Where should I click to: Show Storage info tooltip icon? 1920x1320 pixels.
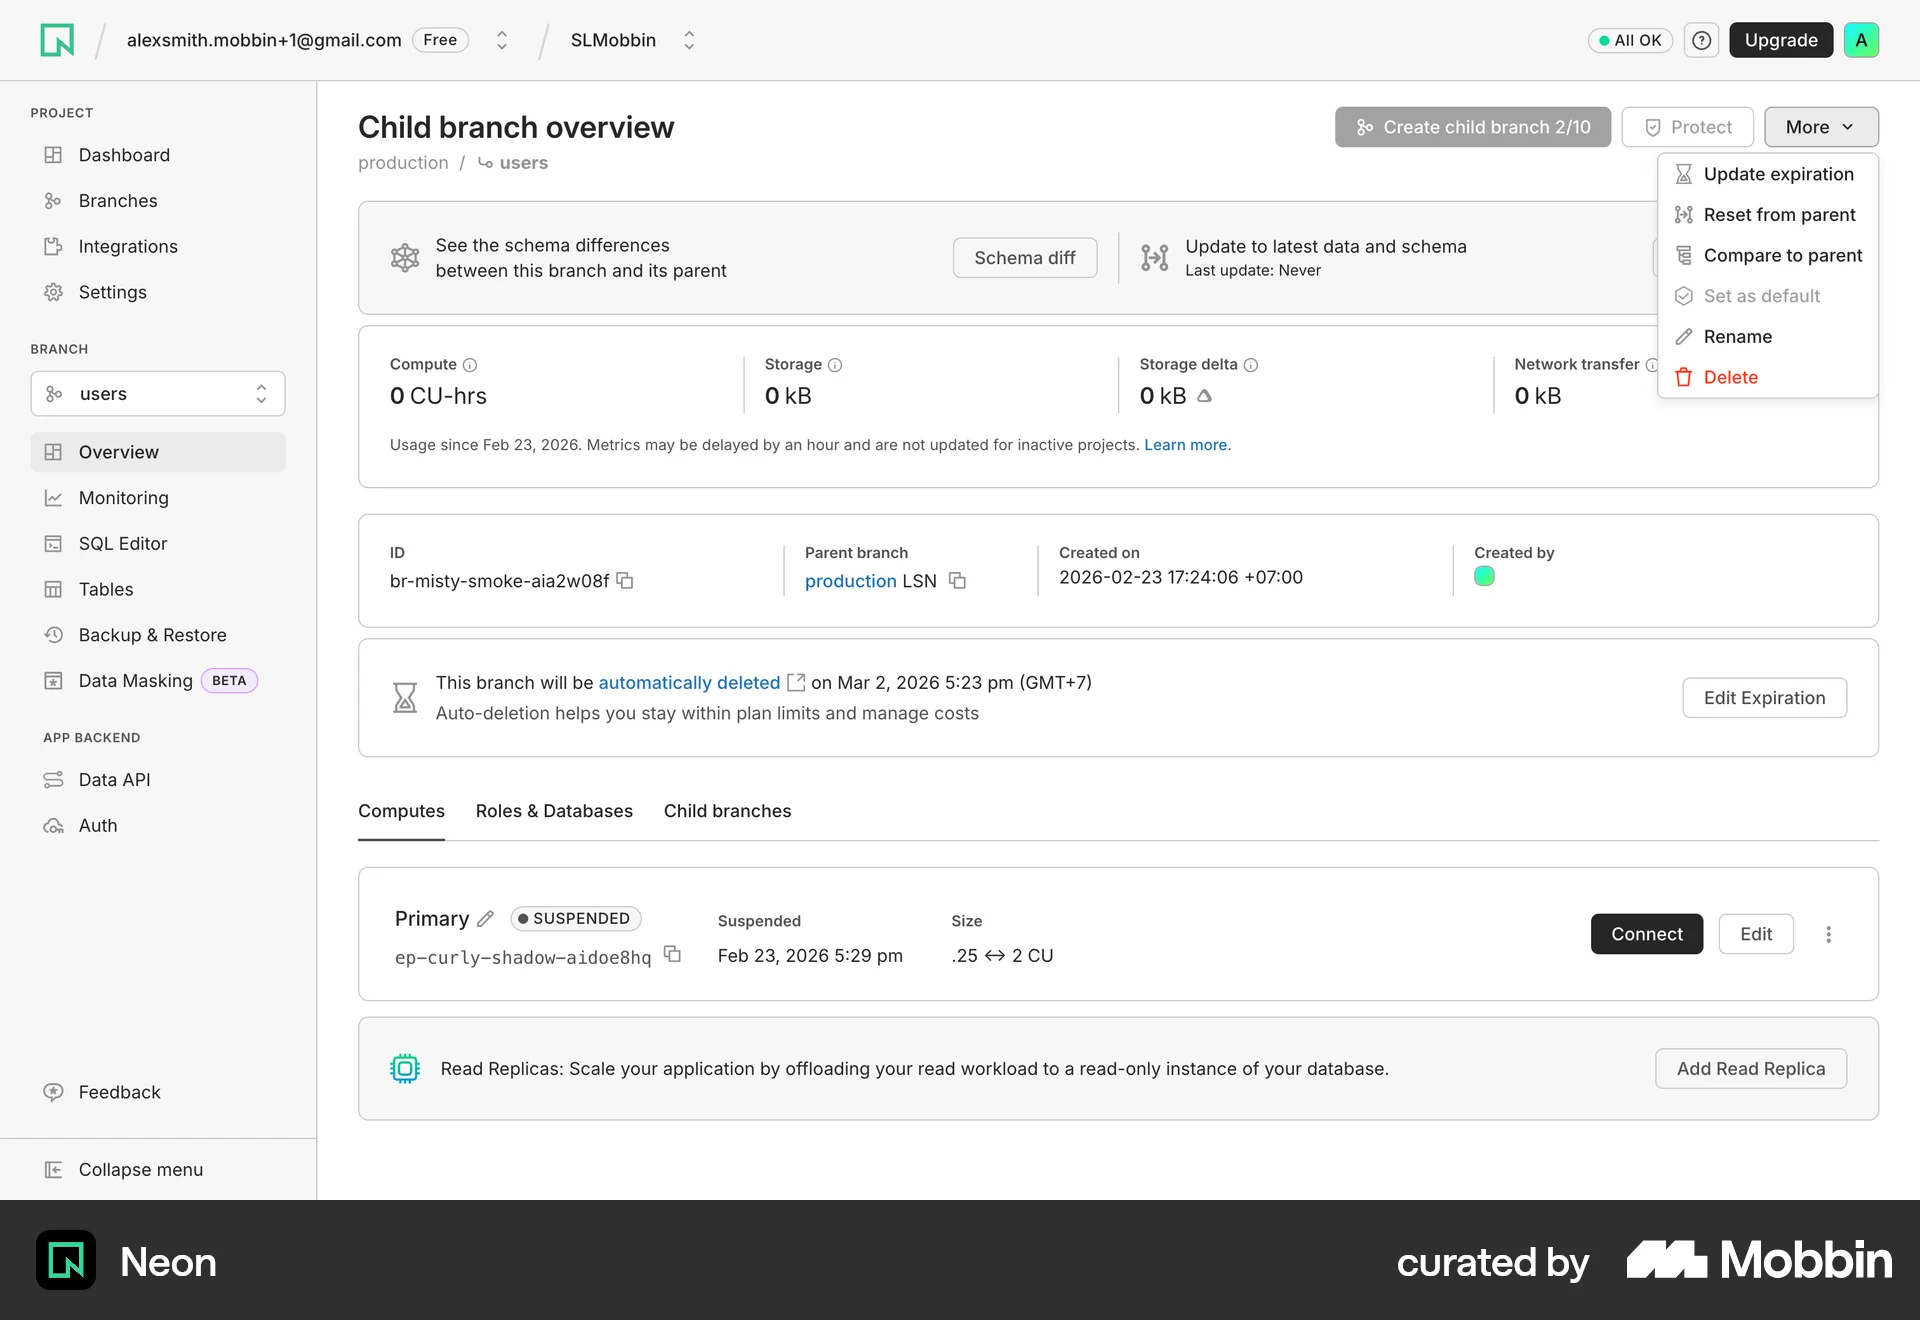click(x=835, y=365)
